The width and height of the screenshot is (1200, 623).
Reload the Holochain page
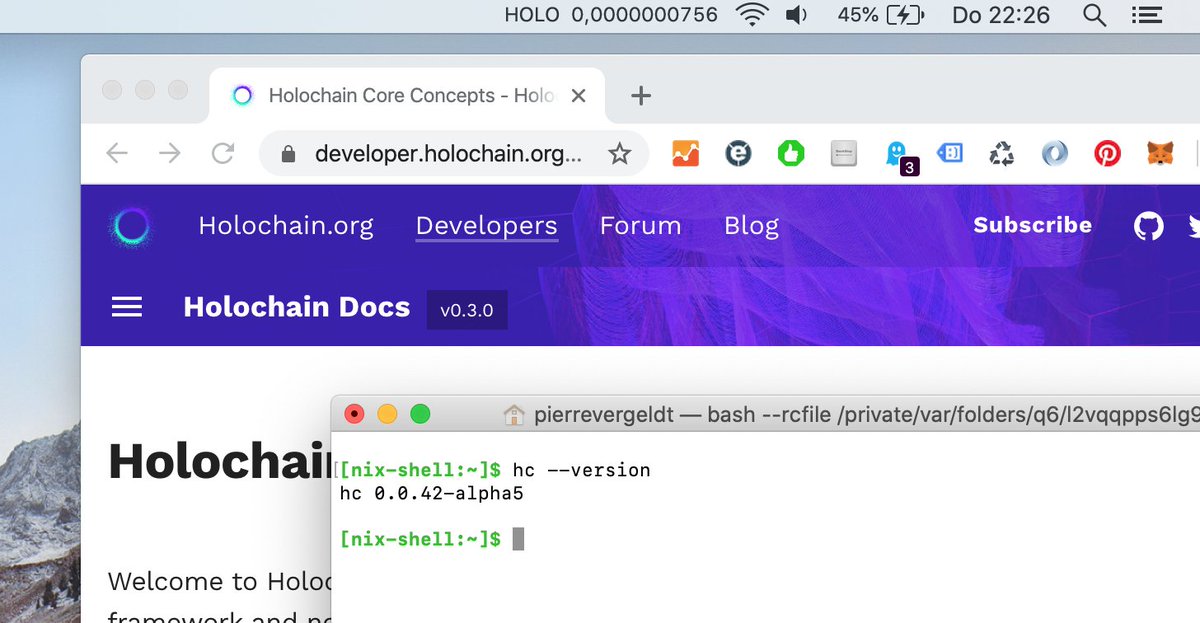tap(222, 153)
